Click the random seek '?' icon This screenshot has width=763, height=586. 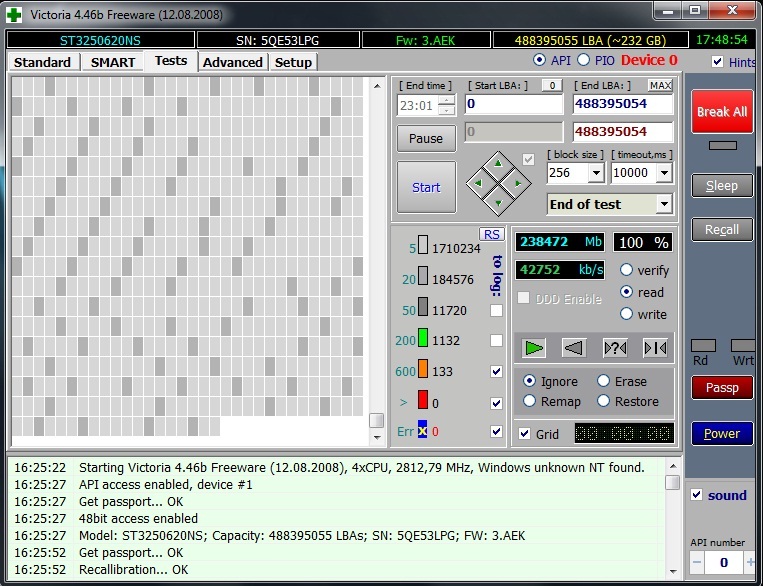[615, 348]
